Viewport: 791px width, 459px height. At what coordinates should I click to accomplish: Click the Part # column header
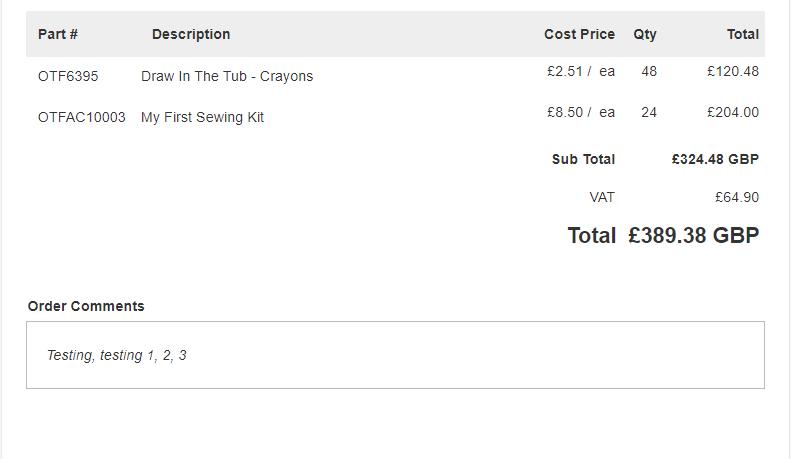[x=58, y=34]
